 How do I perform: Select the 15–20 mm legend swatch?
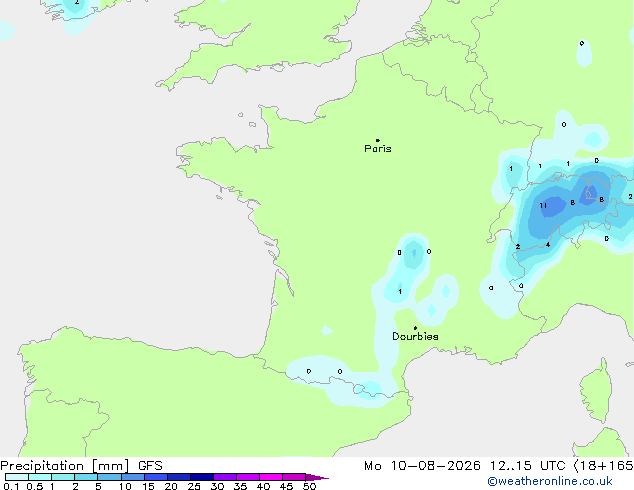click(x=155, y=477)
